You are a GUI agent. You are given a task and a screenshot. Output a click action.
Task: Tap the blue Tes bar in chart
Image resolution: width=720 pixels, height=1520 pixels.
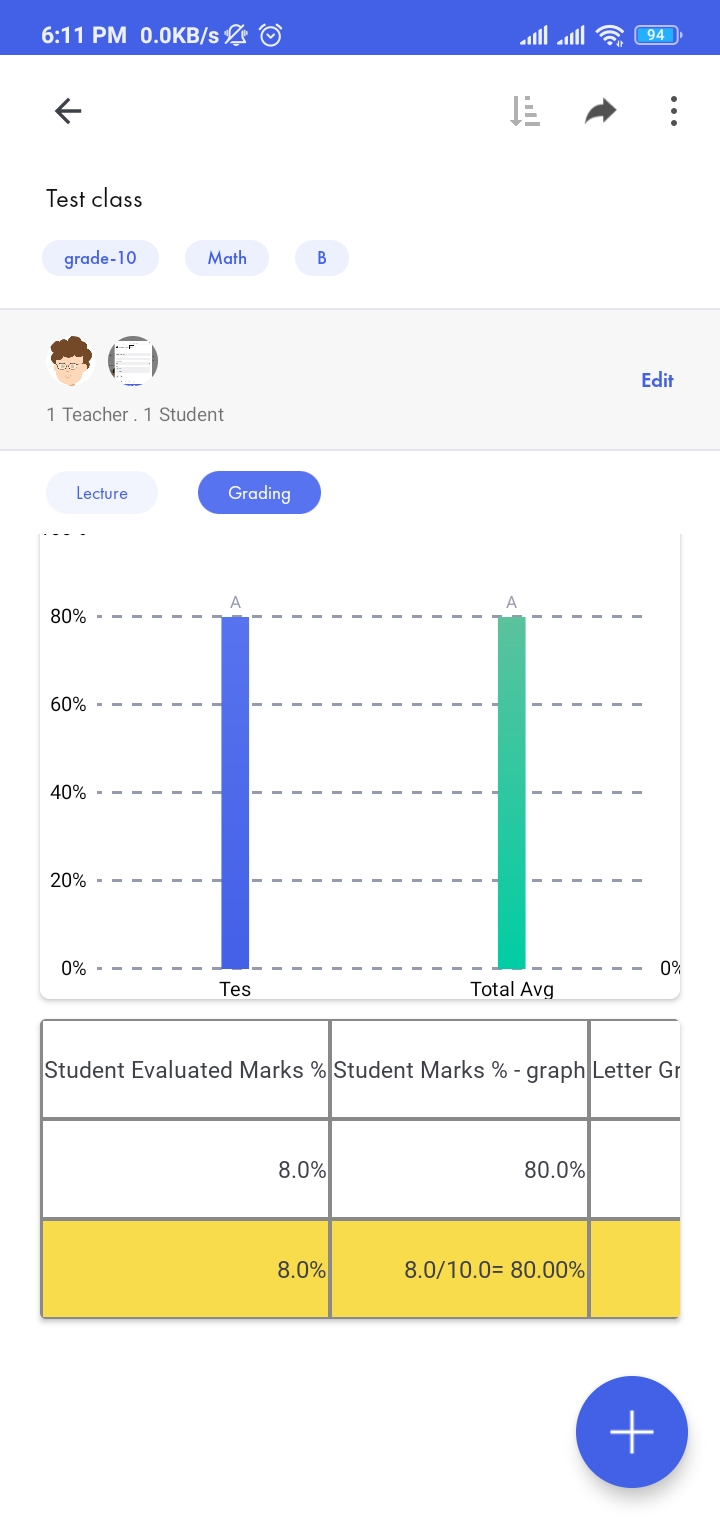(x=235, y=792)
